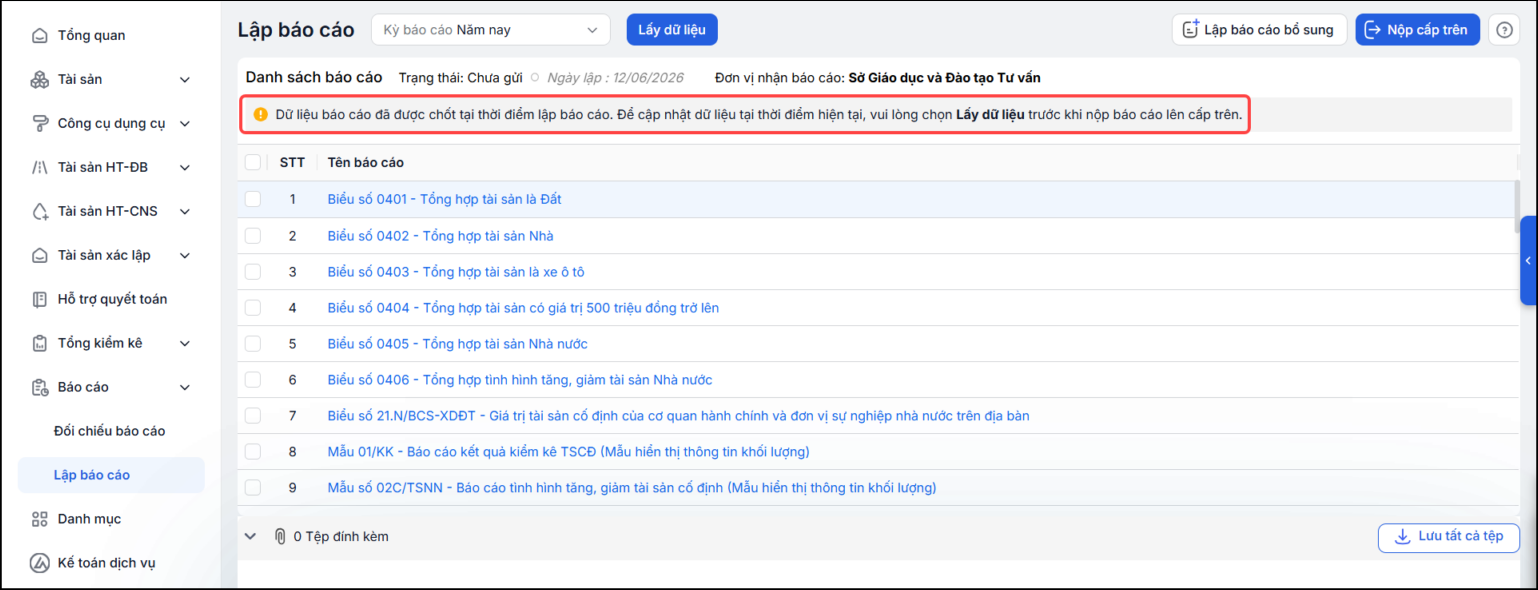Click the Tên báo cáo column header
Viewport: 1538px width, 590px height.
point(366,162)
